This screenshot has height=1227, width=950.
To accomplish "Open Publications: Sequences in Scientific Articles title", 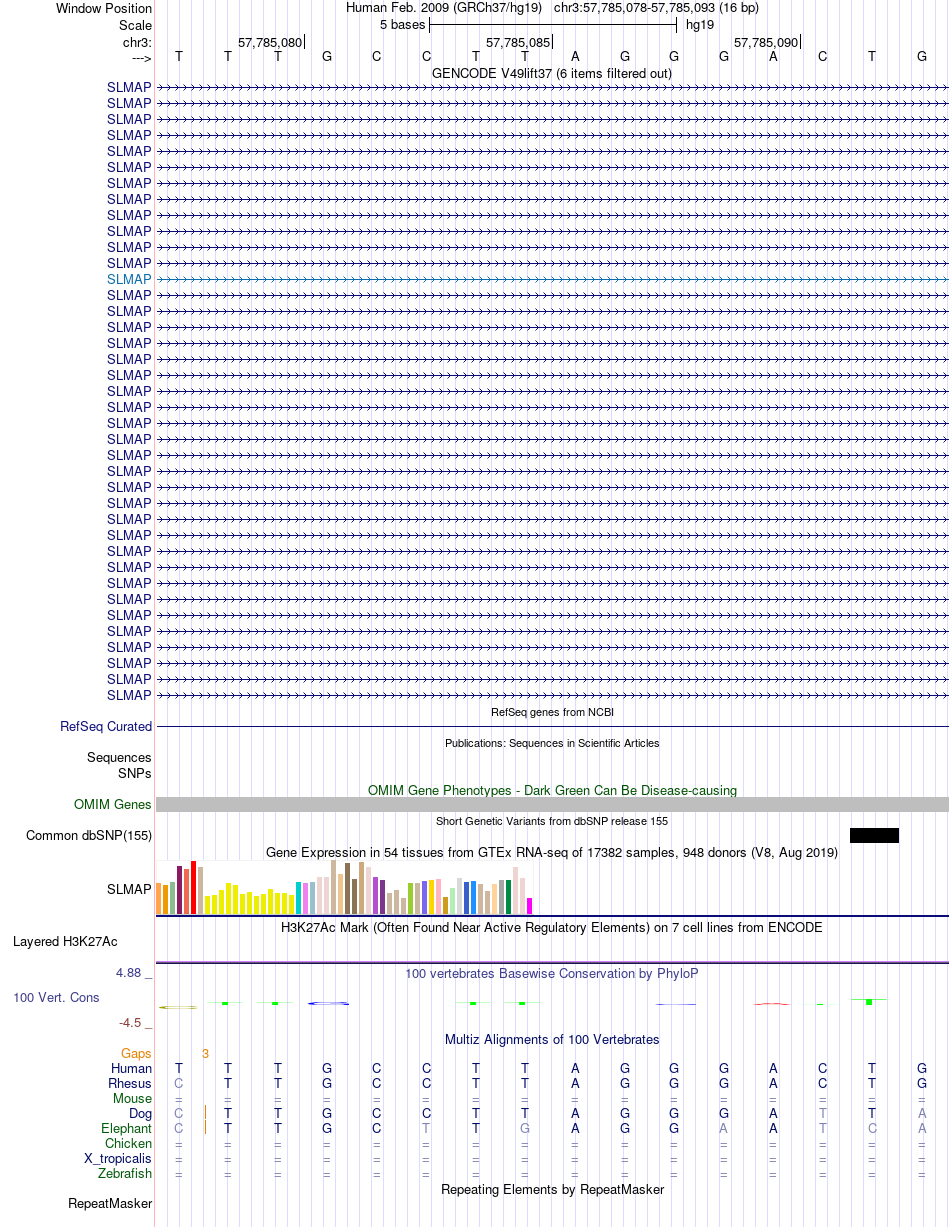I will coord(552,743).
